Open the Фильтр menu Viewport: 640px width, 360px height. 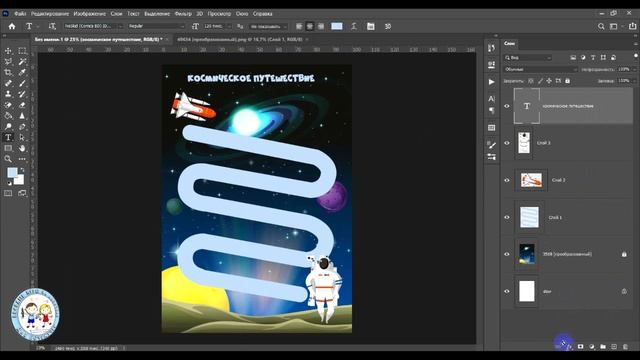183,13
